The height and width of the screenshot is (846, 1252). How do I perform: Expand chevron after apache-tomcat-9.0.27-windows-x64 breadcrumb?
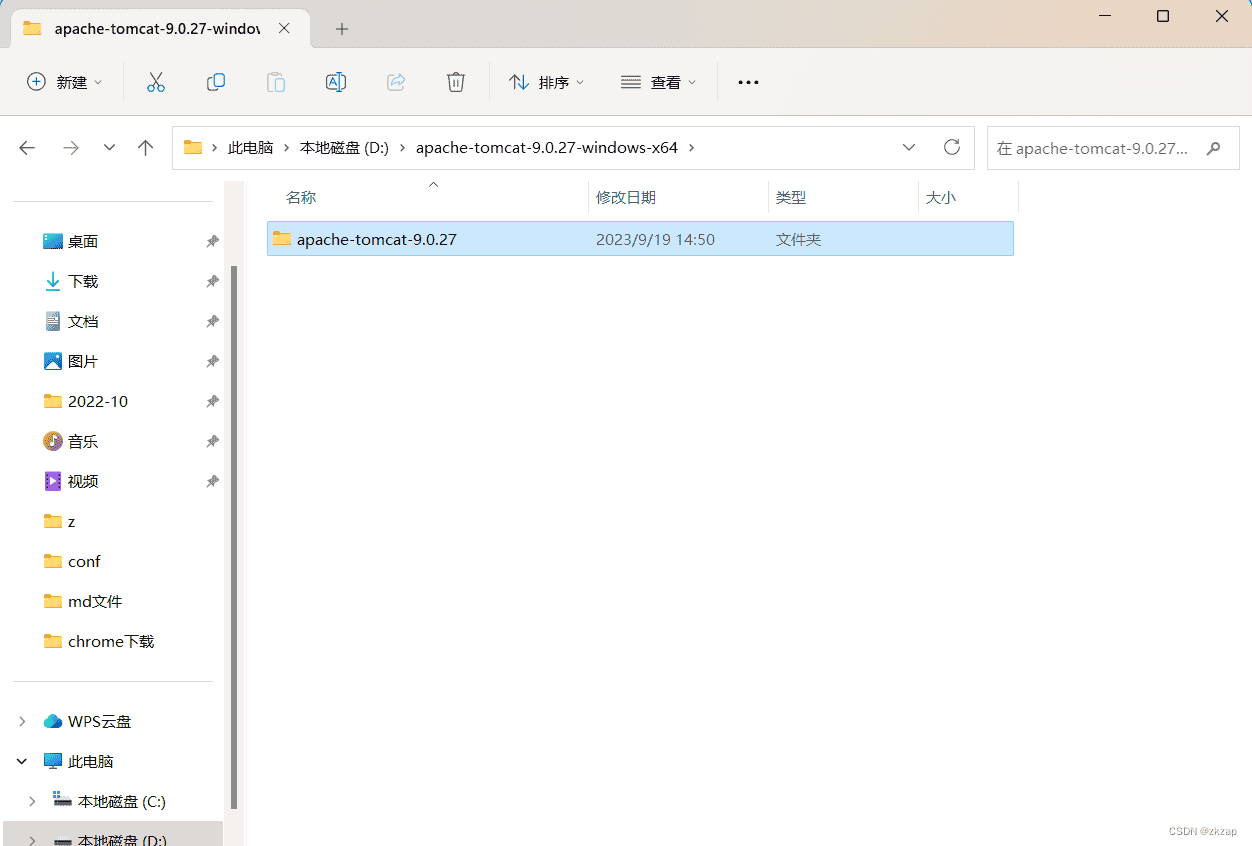(x=691, y=148)
